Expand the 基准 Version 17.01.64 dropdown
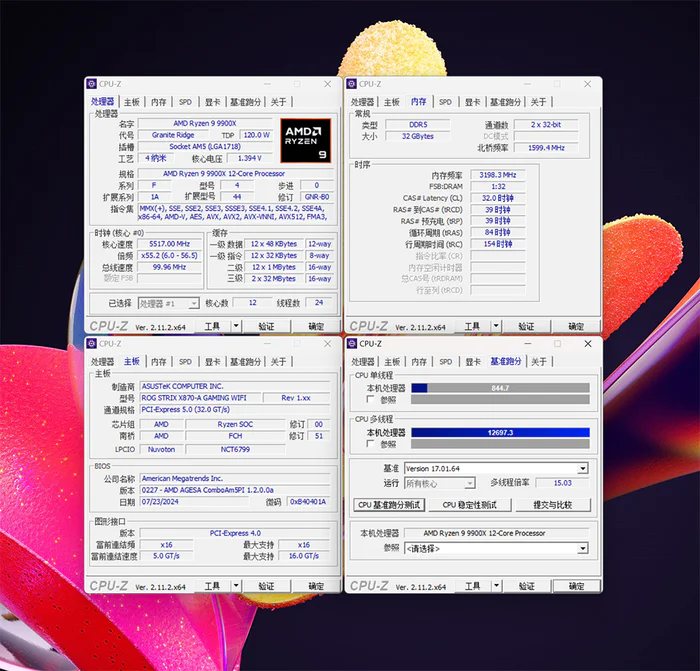 (x=582, y=468)
